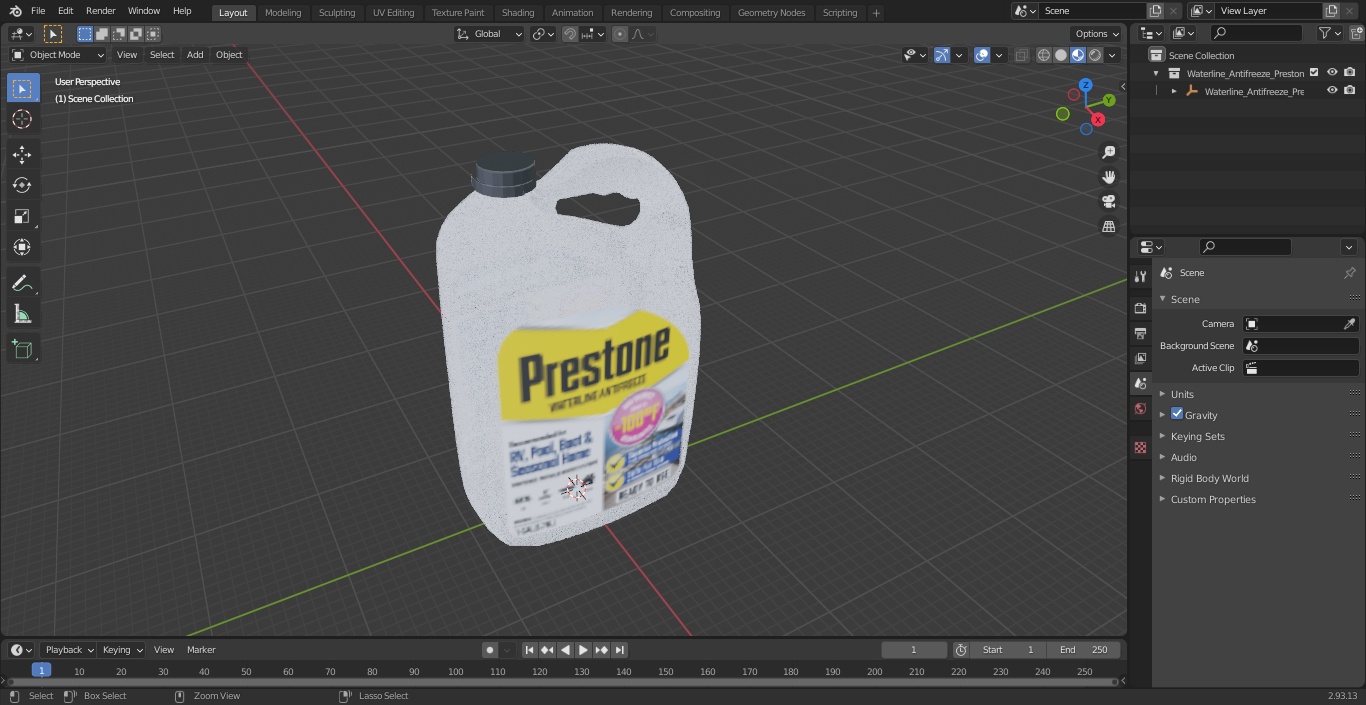Click the play animation button
This screenshot has height=705, width=1366.
pos(584,650)
